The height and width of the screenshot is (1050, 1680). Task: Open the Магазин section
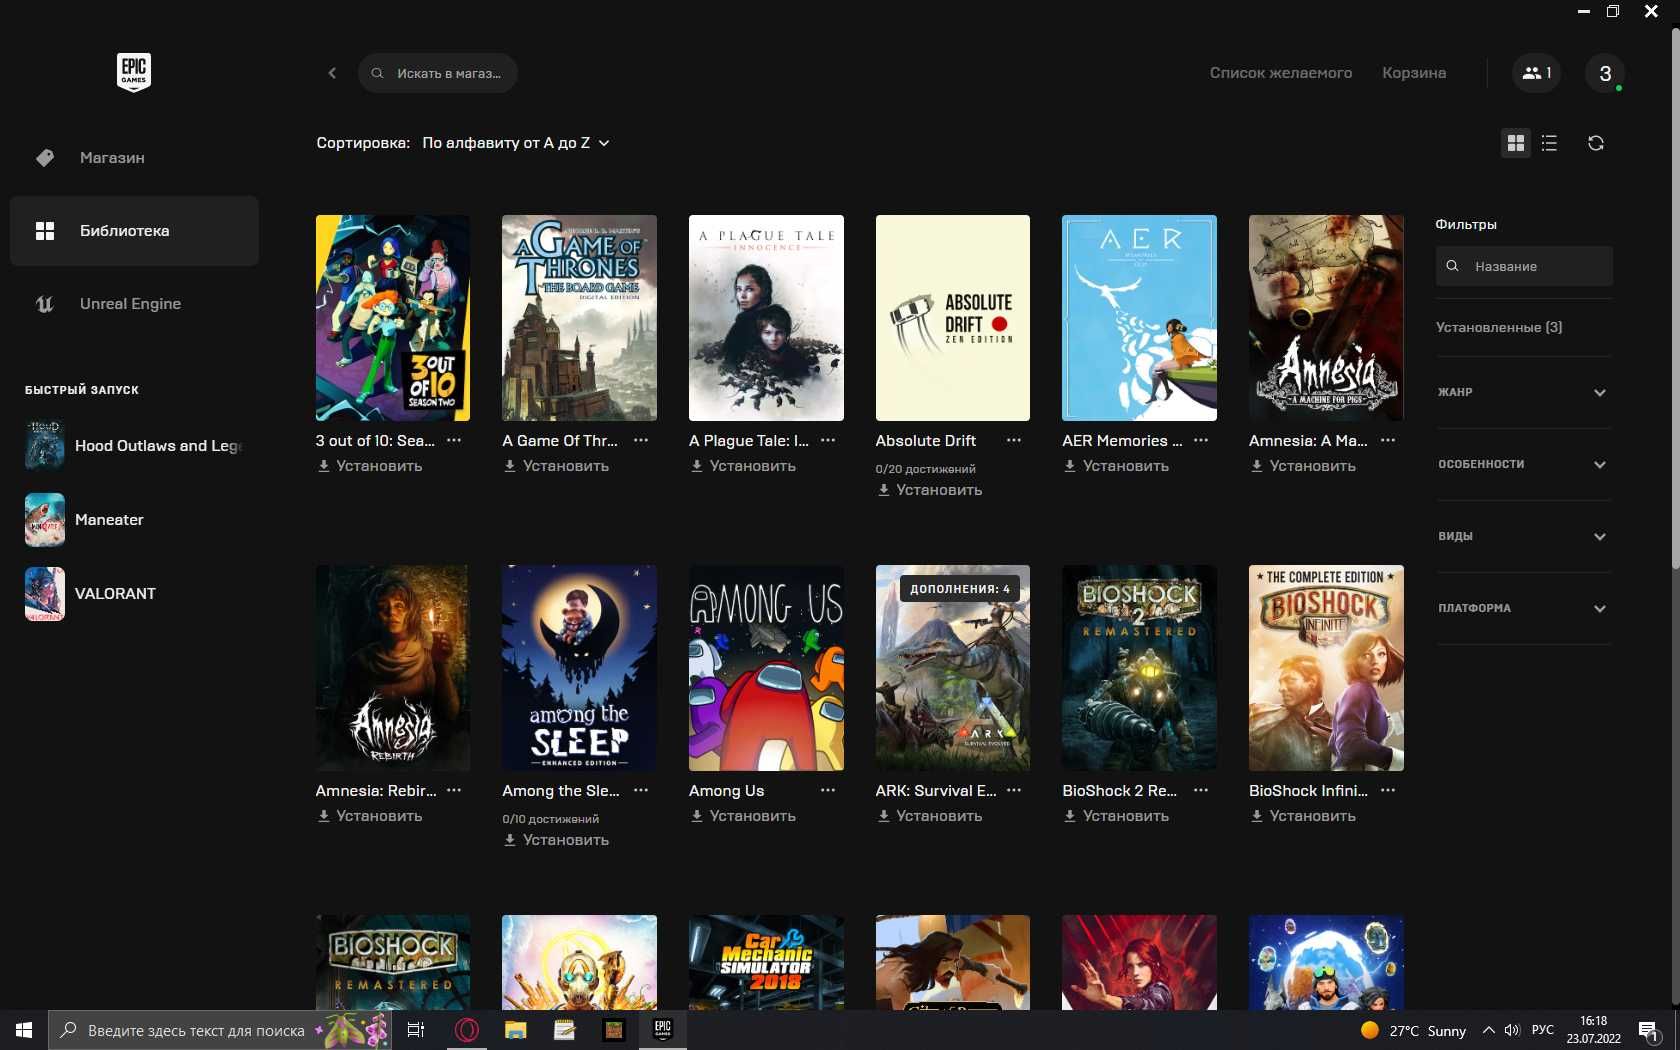click(x=134, y=158)
